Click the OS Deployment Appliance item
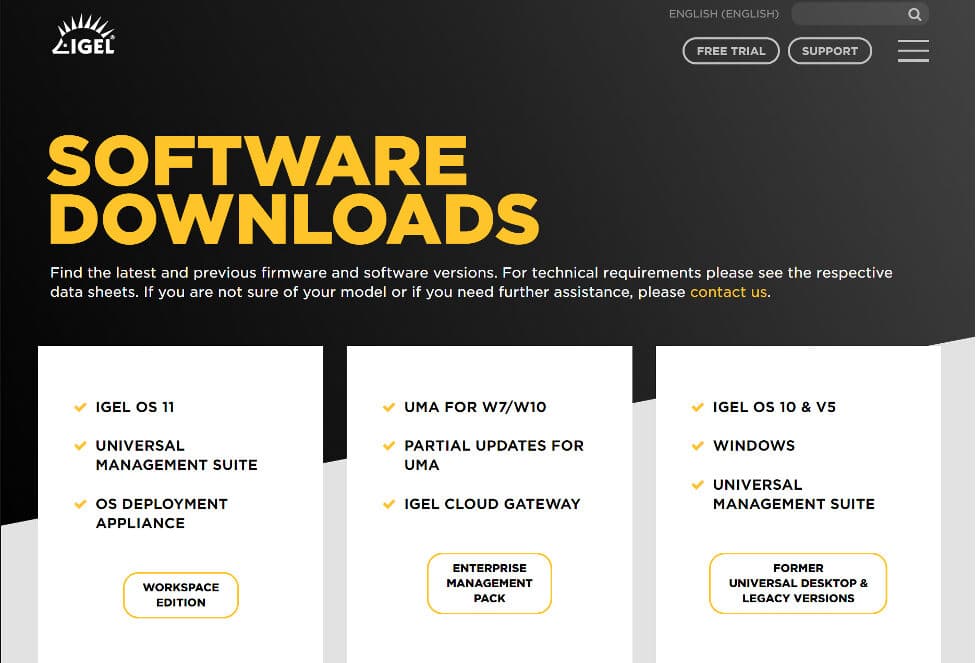Screen dimensions: 977x663 [161, 513]
